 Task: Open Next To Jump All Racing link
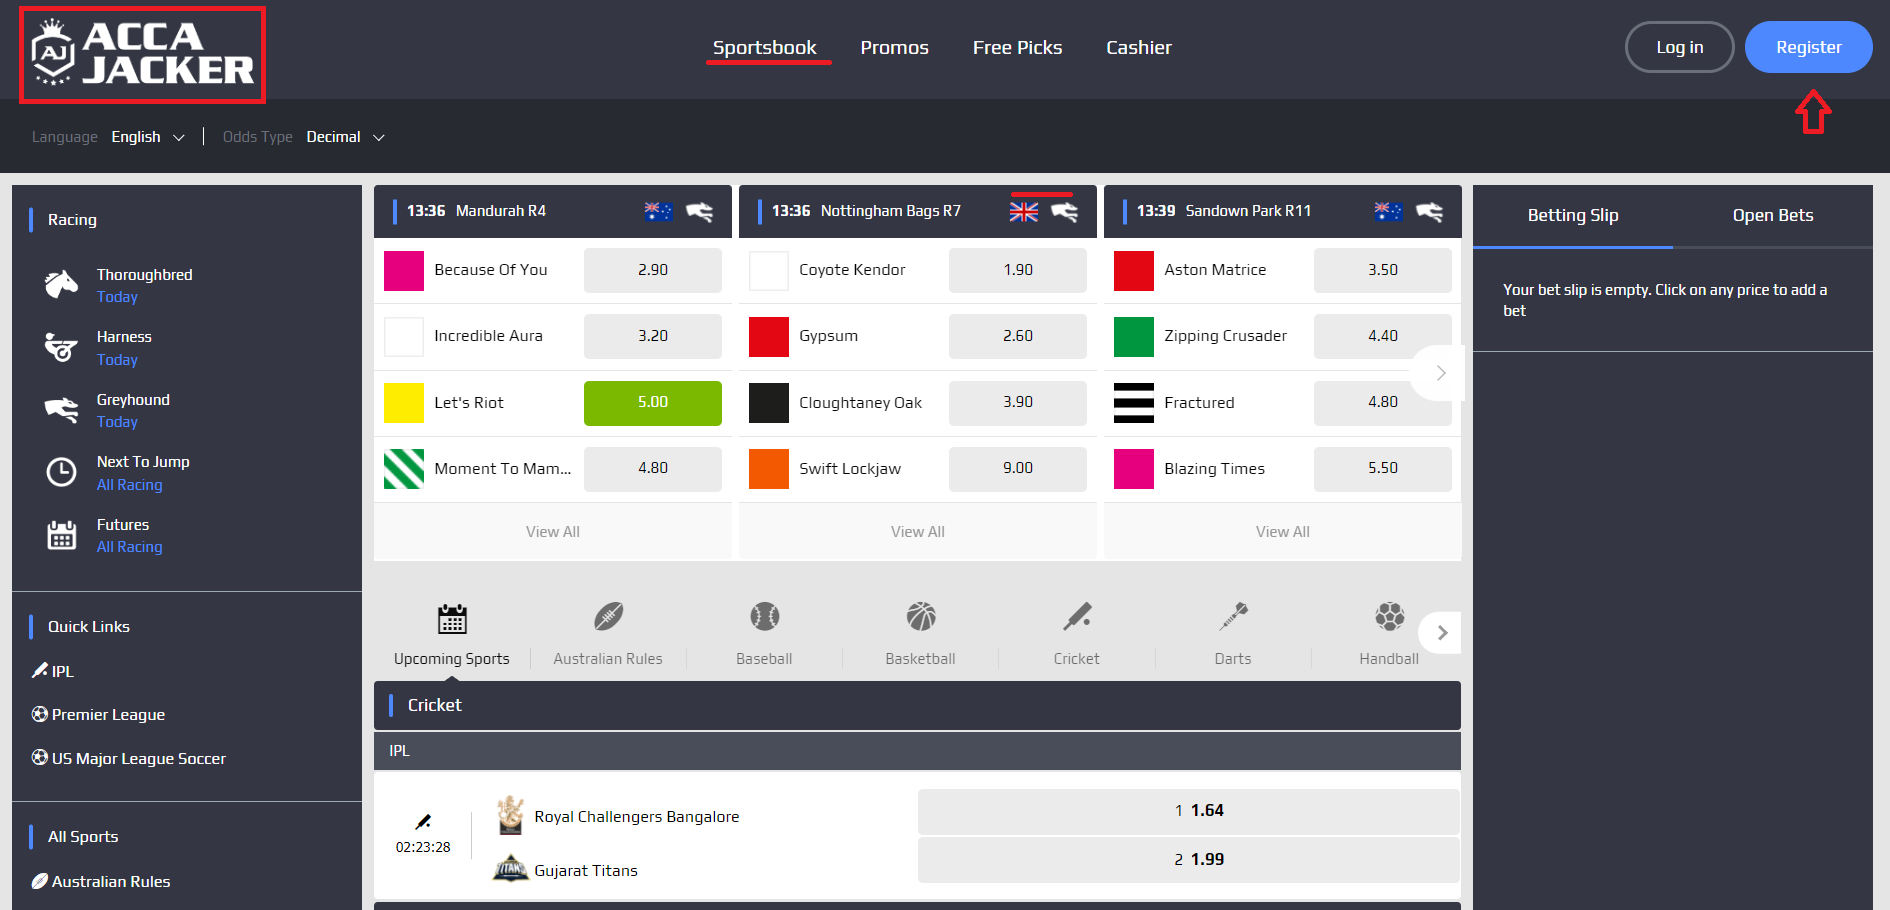(129, 485)
